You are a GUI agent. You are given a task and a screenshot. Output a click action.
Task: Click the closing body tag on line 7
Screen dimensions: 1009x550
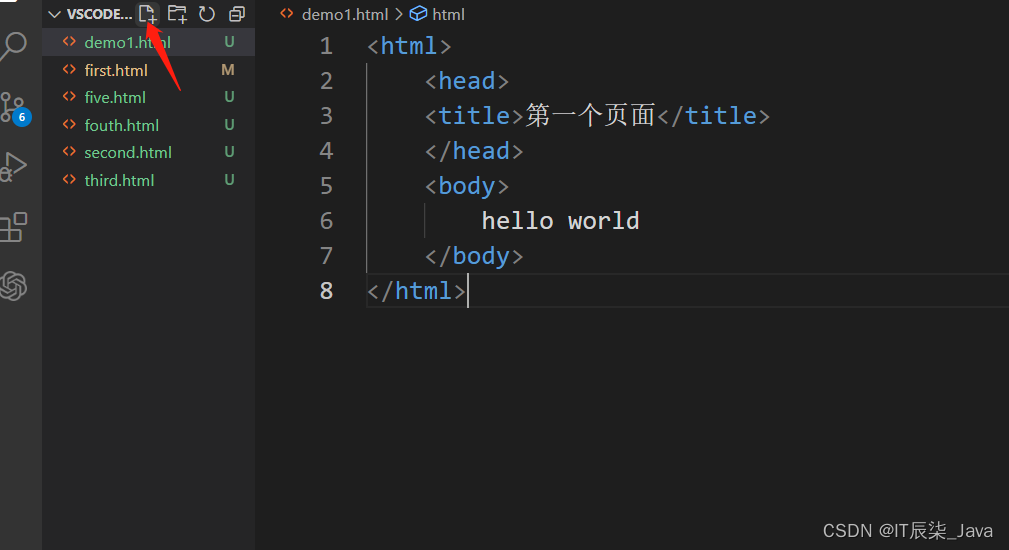tap(474, 256)
